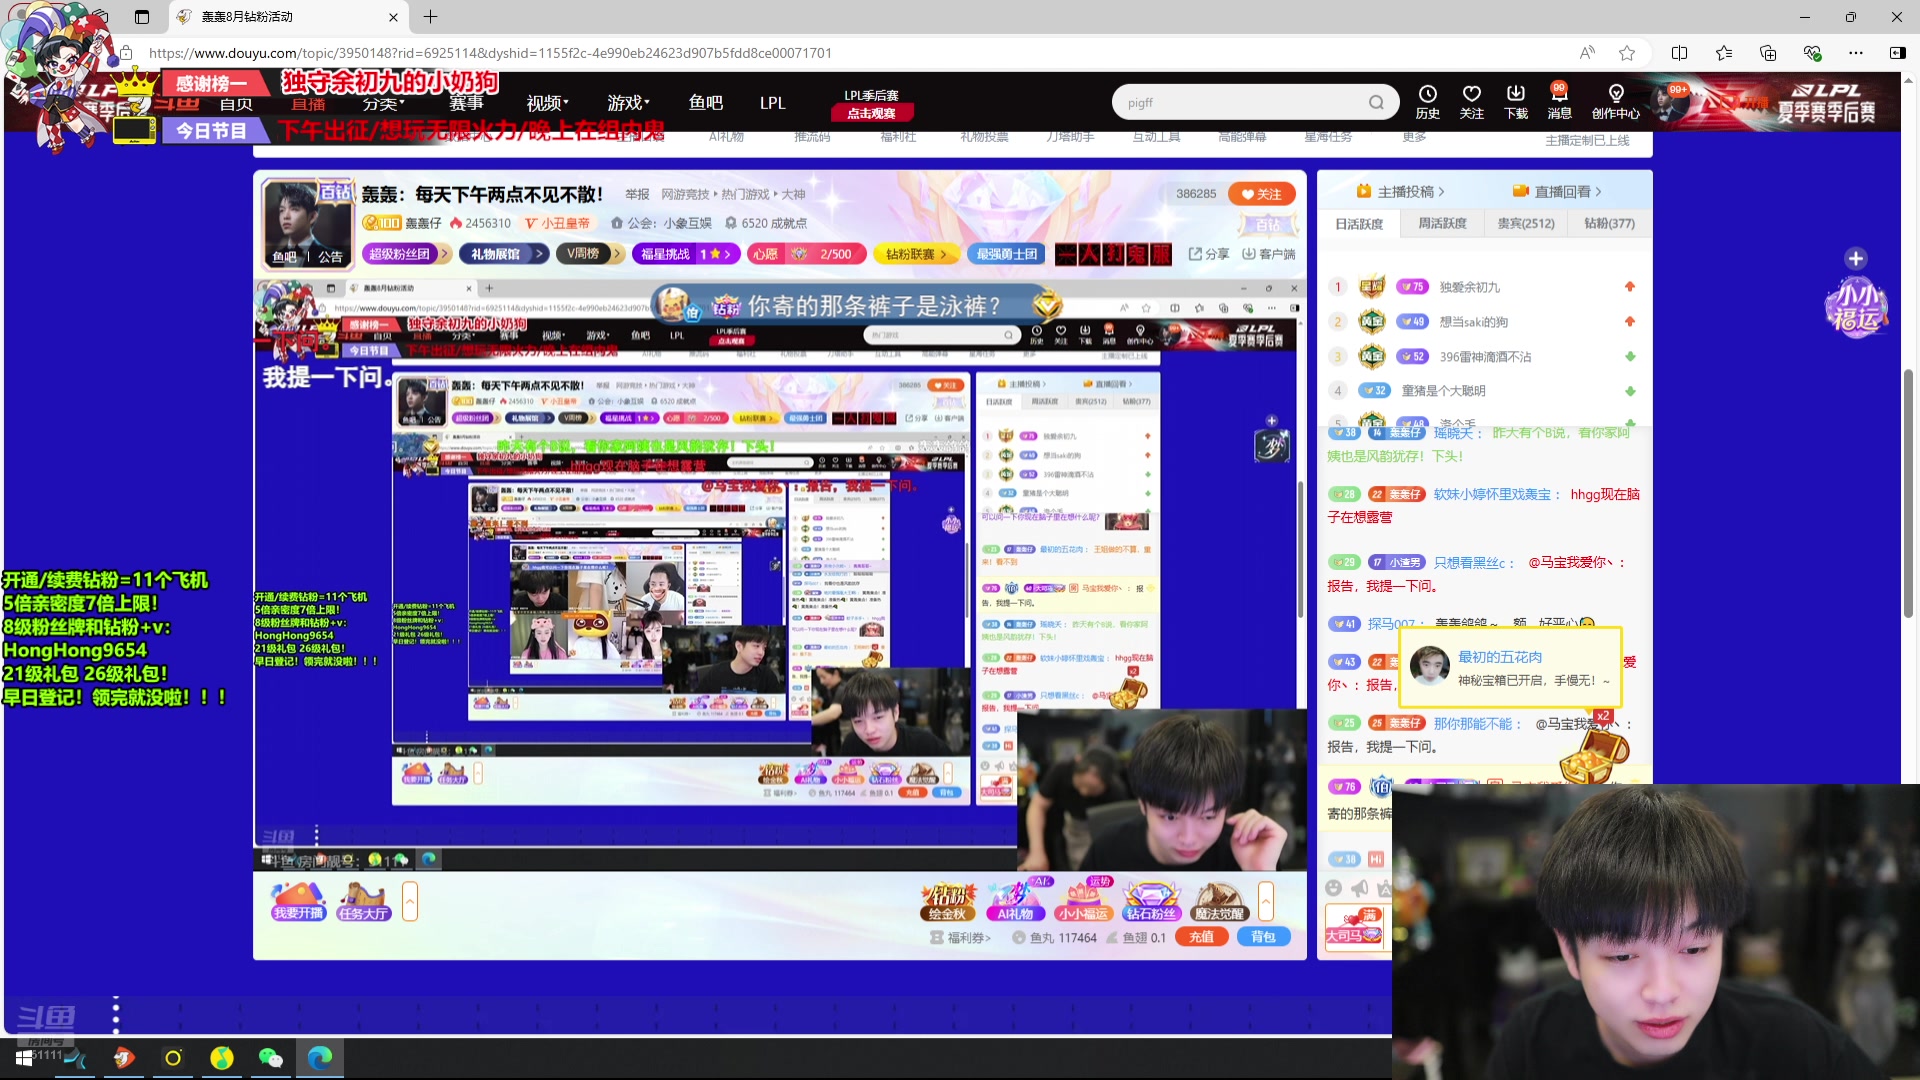The width and height of the screenshot is (1920, 1080).
Task: Click the orange 充值 recharge button
Action: [1201, 937]
